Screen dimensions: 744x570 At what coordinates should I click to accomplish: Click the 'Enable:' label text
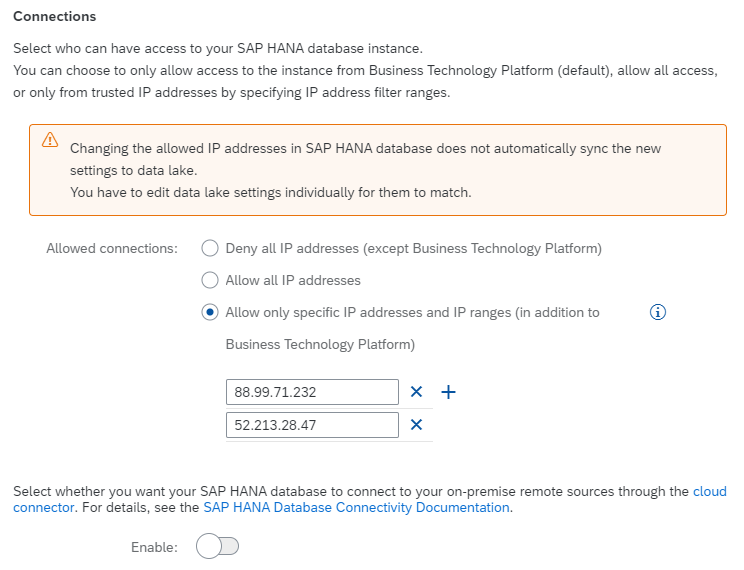coord(154,547)
